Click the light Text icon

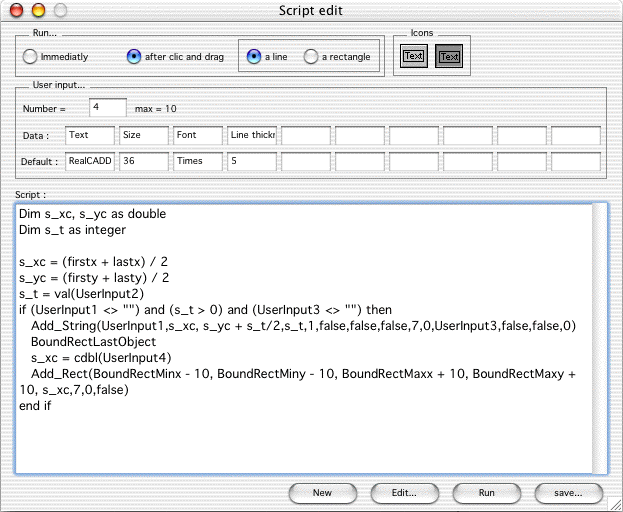413,56
